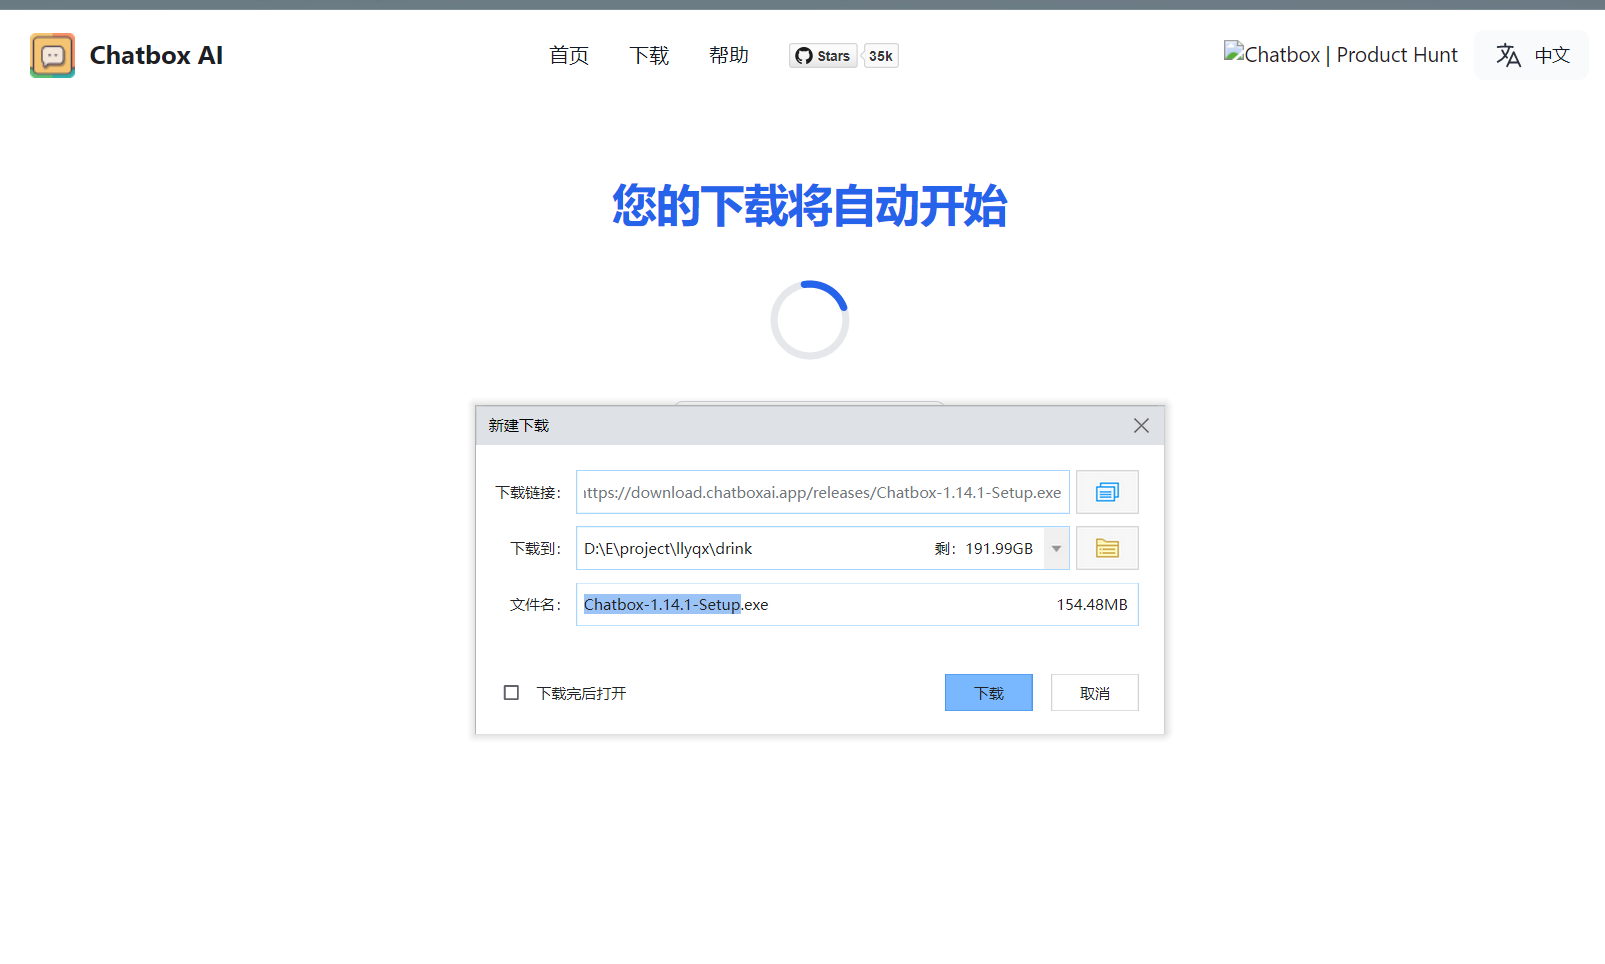1605x964 pixels.
Task: Open the 35k star count link
Action: coord(881,56)
